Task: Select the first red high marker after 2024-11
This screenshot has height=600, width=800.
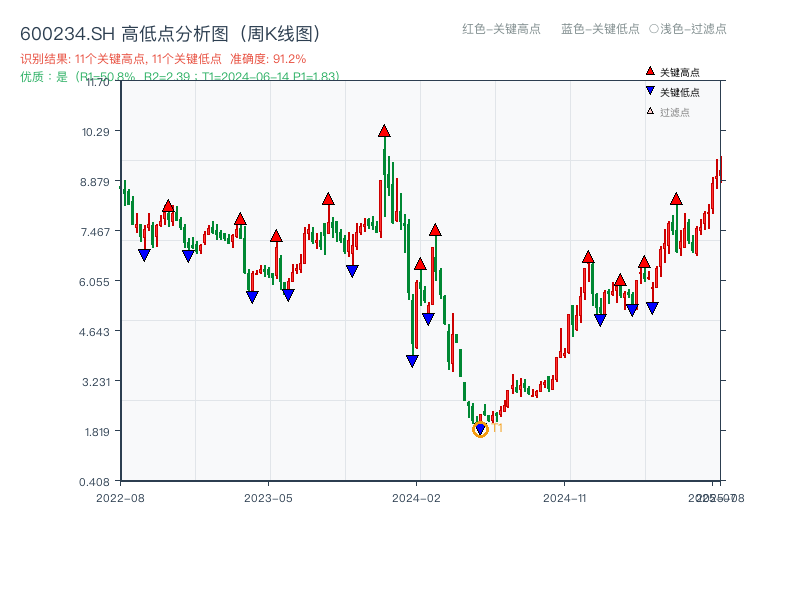Action: 588,257
